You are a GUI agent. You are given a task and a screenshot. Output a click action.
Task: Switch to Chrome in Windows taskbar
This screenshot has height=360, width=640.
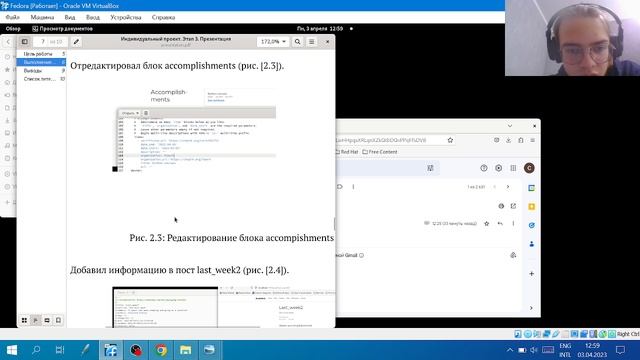(x=161, y=350)
